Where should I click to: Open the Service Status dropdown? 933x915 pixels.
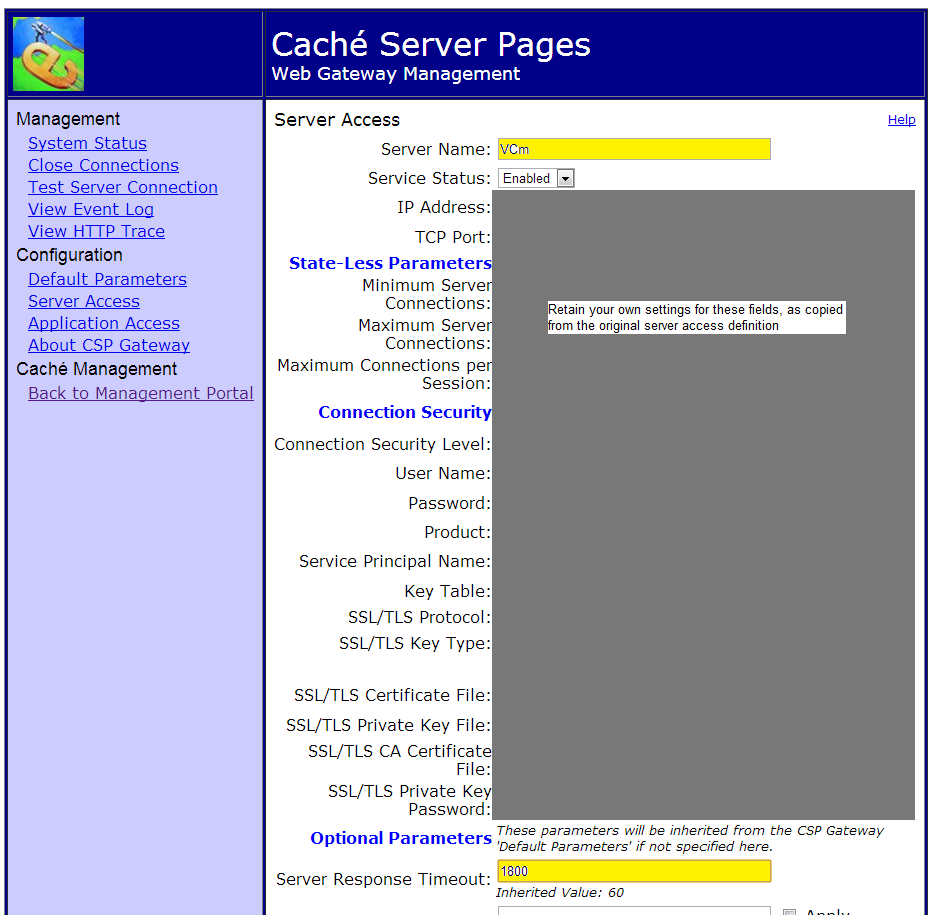pos(536,178)
